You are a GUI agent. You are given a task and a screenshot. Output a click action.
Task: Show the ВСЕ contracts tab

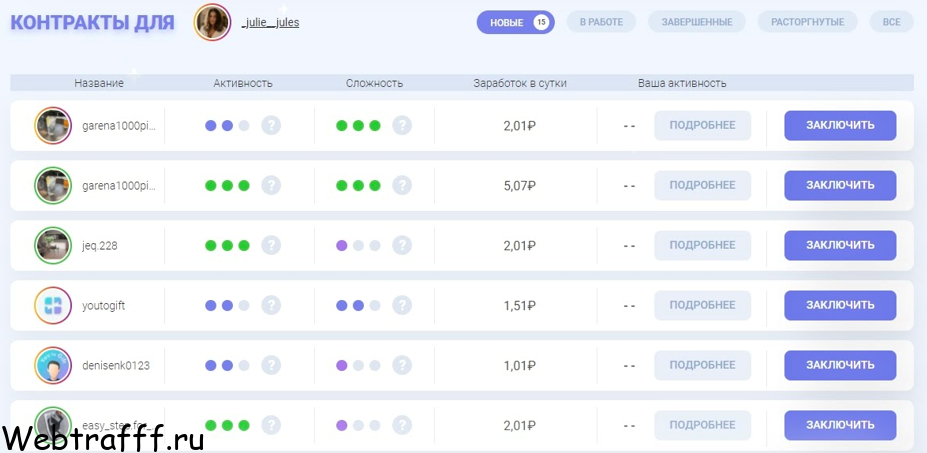892,22
